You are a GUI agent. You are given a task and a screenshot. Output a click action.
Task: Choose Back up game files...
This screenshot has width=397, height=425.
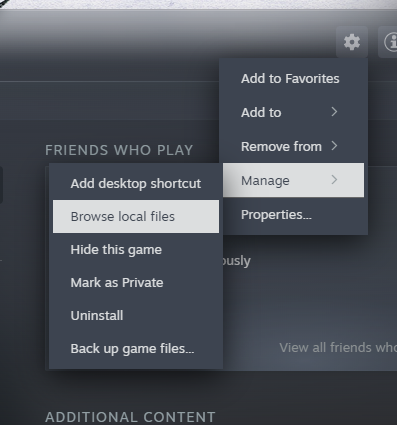pos(136,349)
